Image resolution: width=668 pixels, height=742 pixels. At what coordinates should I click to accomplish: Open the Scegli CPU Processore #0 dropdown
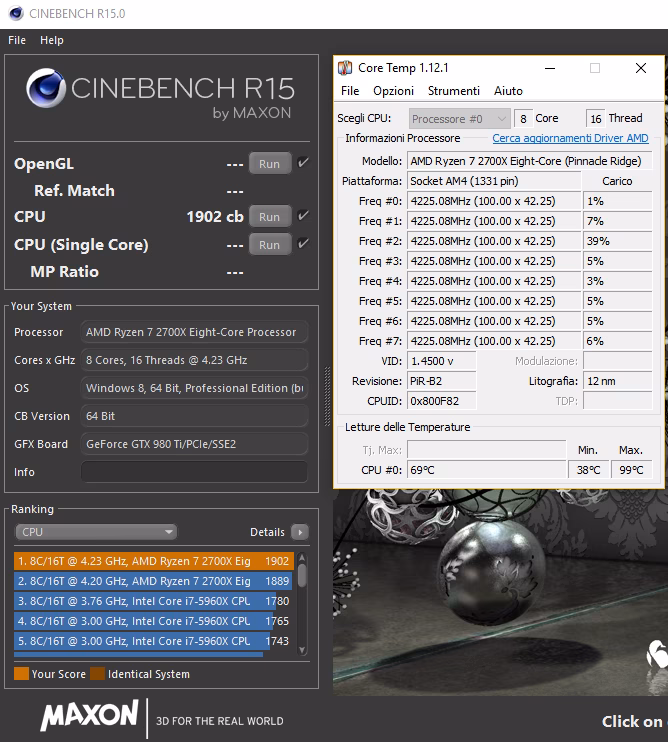pyautogui.click(x=459, y=119)
